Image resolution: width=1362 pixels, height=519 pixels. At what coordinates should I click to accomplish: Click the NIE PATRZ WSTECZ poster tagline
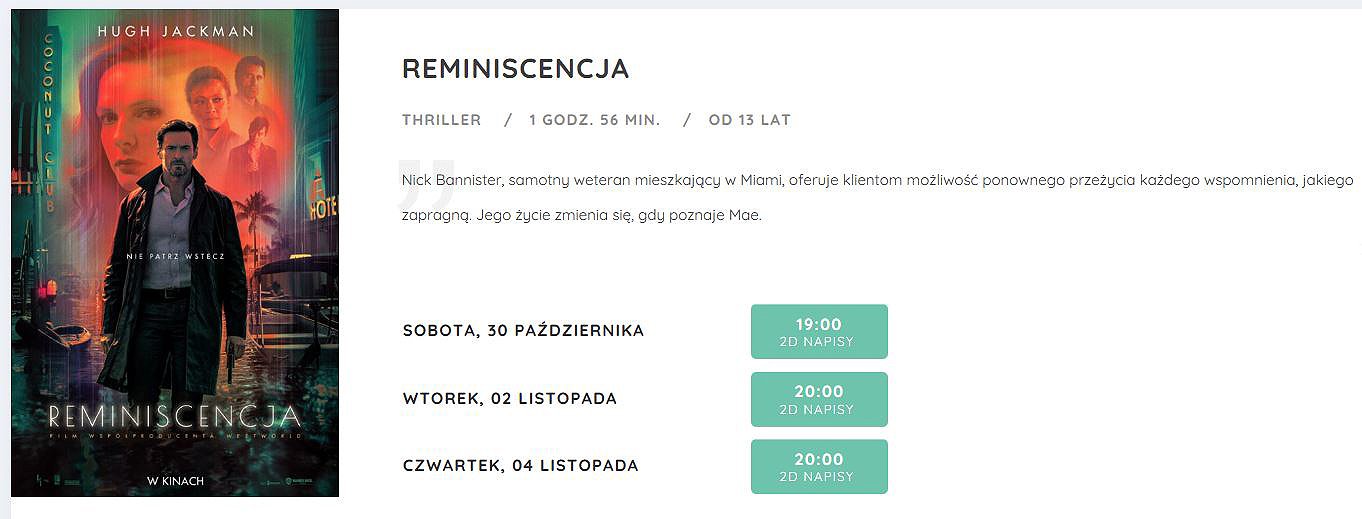tap(175, 257)
